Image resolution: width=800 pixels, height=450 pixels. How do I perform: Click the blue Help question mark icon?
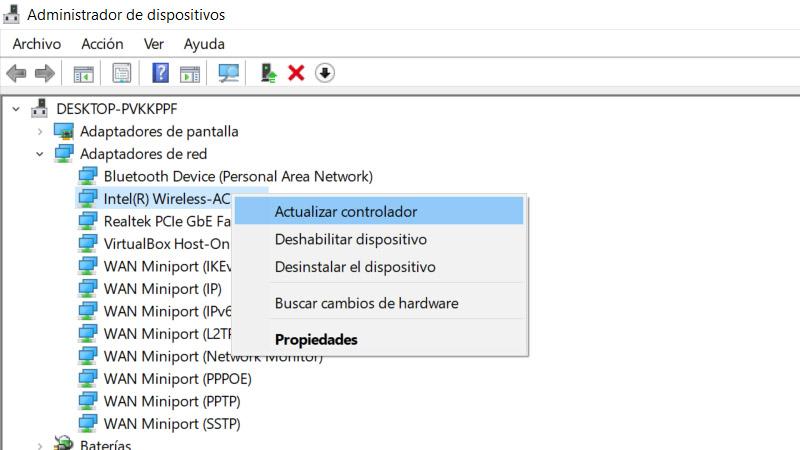coord(160,73)
